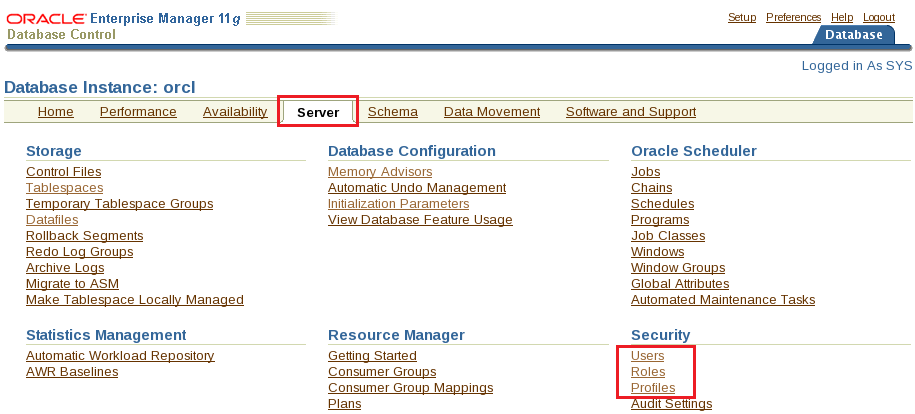This screenshot has width=915, height=414.
Task: Switch to the Data Movement tab
Action: coord(492,112)
